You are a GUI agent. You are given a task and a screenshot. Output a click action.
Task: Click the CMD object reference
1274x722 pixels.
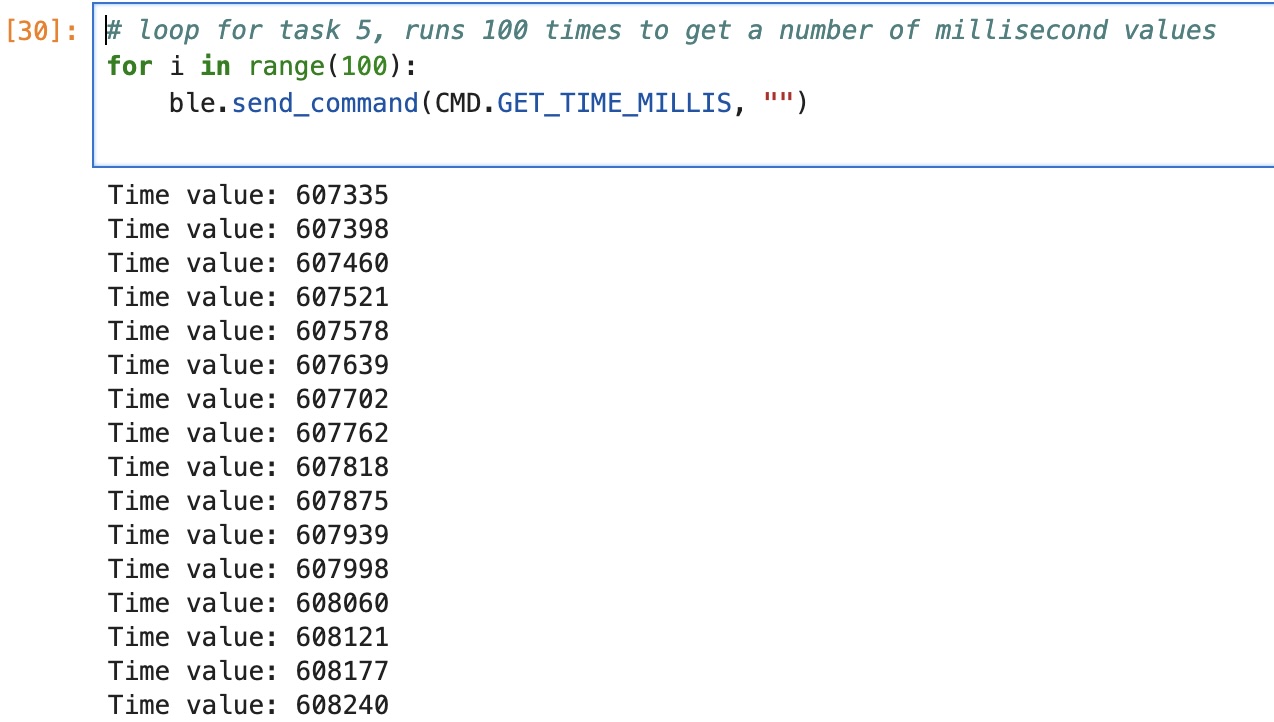[456, 102]
